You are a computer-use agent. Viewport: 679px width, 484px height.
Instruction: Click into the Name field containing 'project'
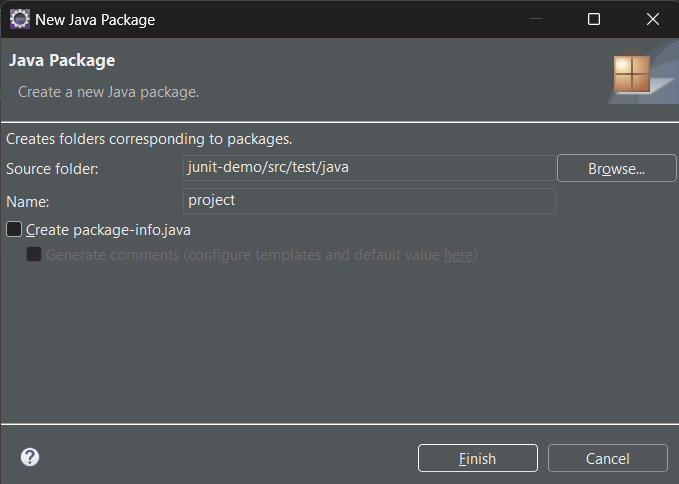pos(369,200)
